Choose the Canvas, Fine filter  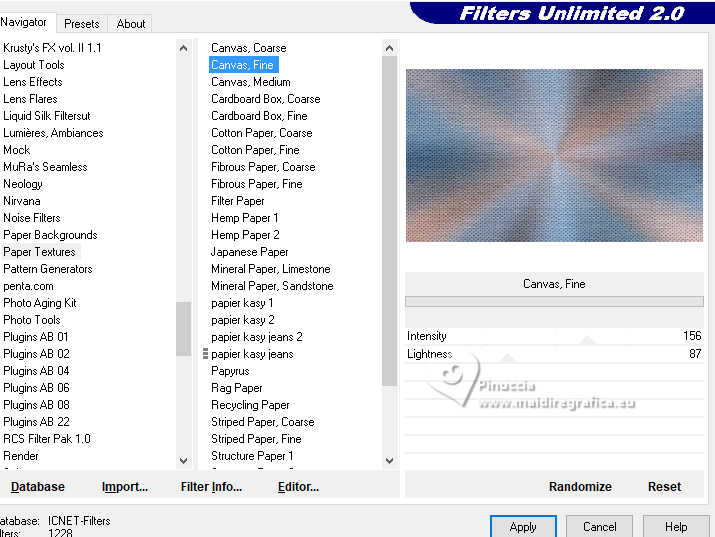242,65
